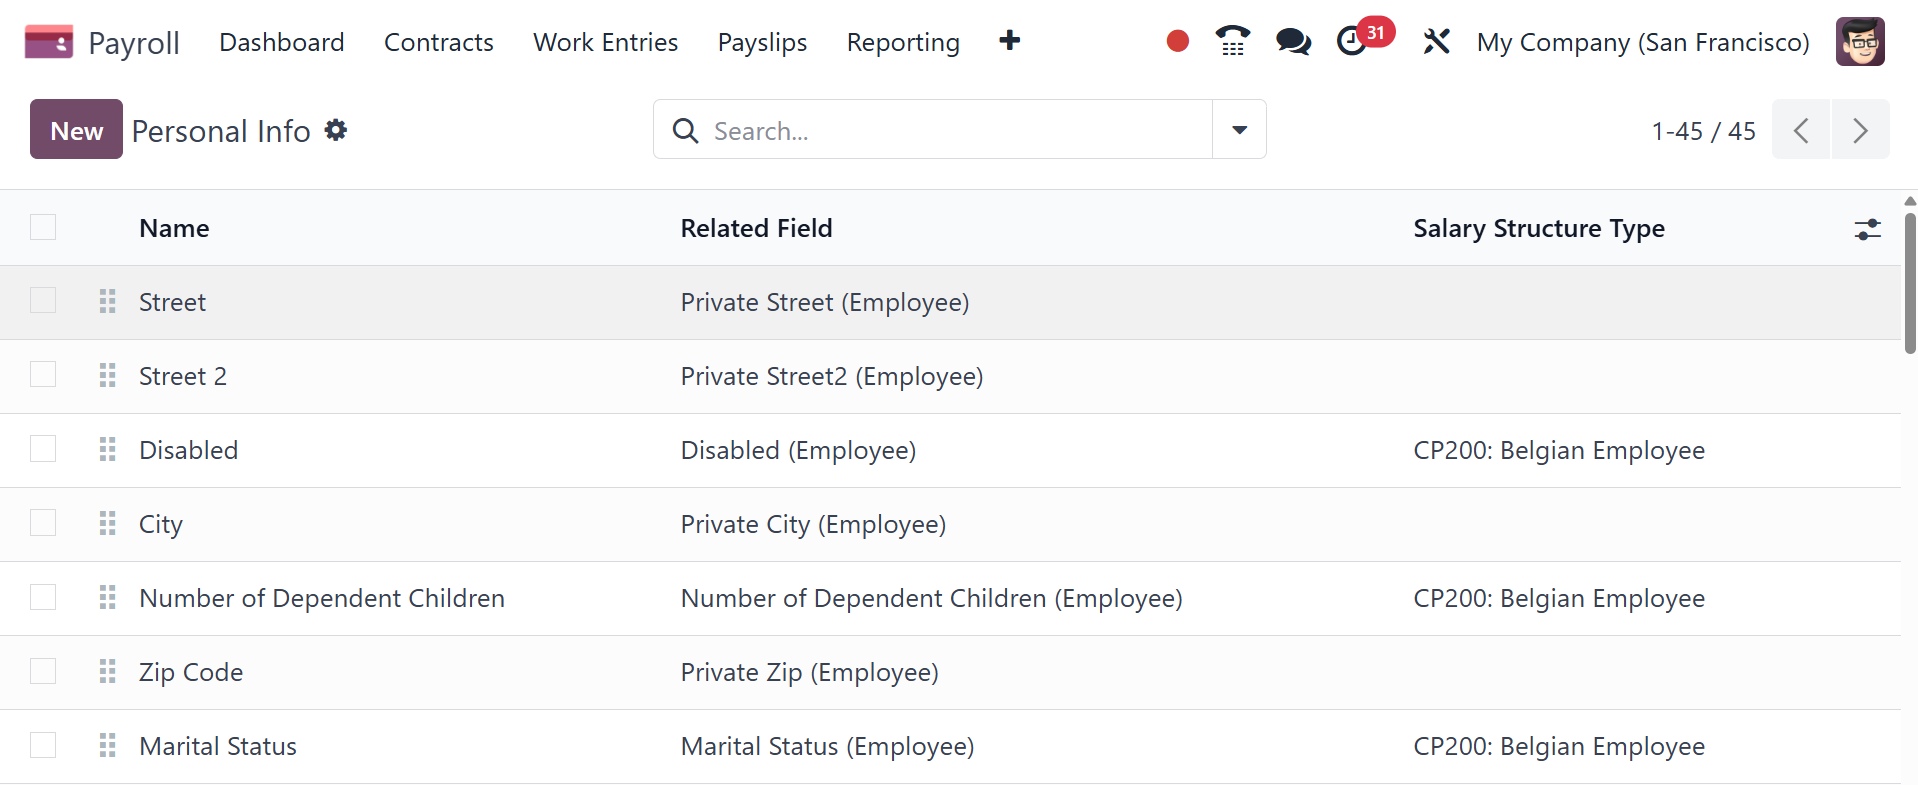Open activities clock with 31 badge
The image size is (1918, 785).
click(1353, 41)
